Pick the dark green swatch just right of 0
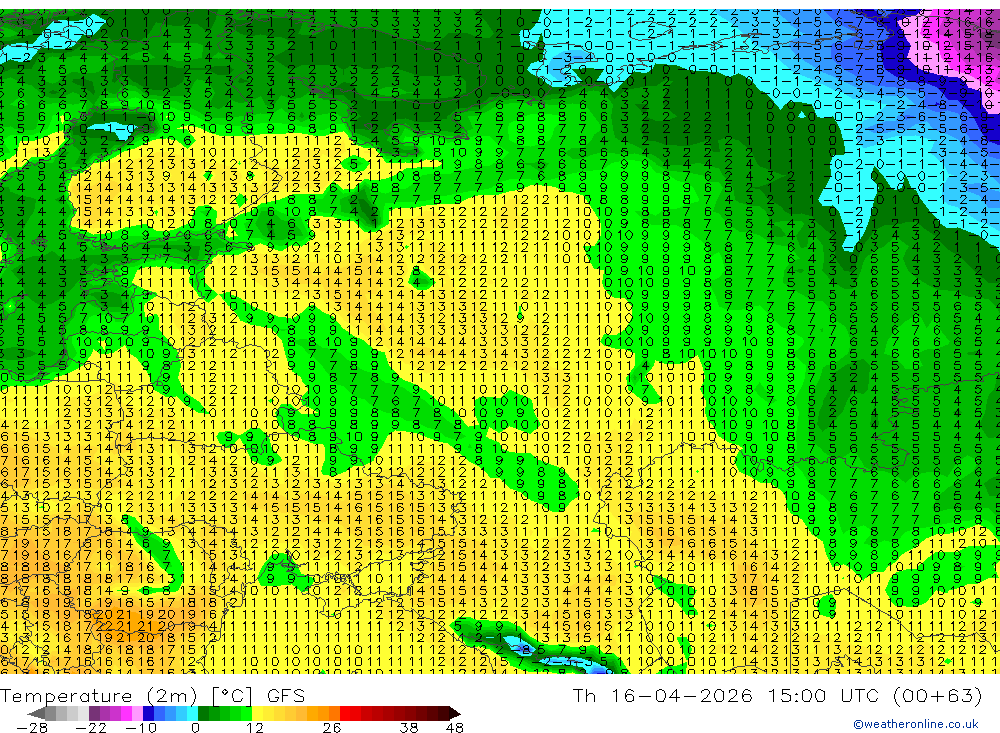 [x=203, y=714]
